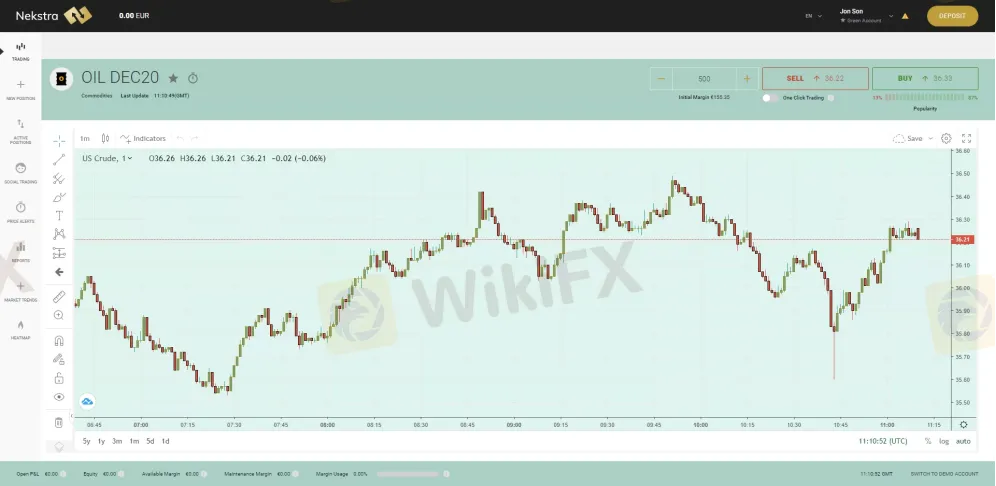Open chart settings gear icon
This screenshot has width=996, height=486.
(x=946, y=139)
